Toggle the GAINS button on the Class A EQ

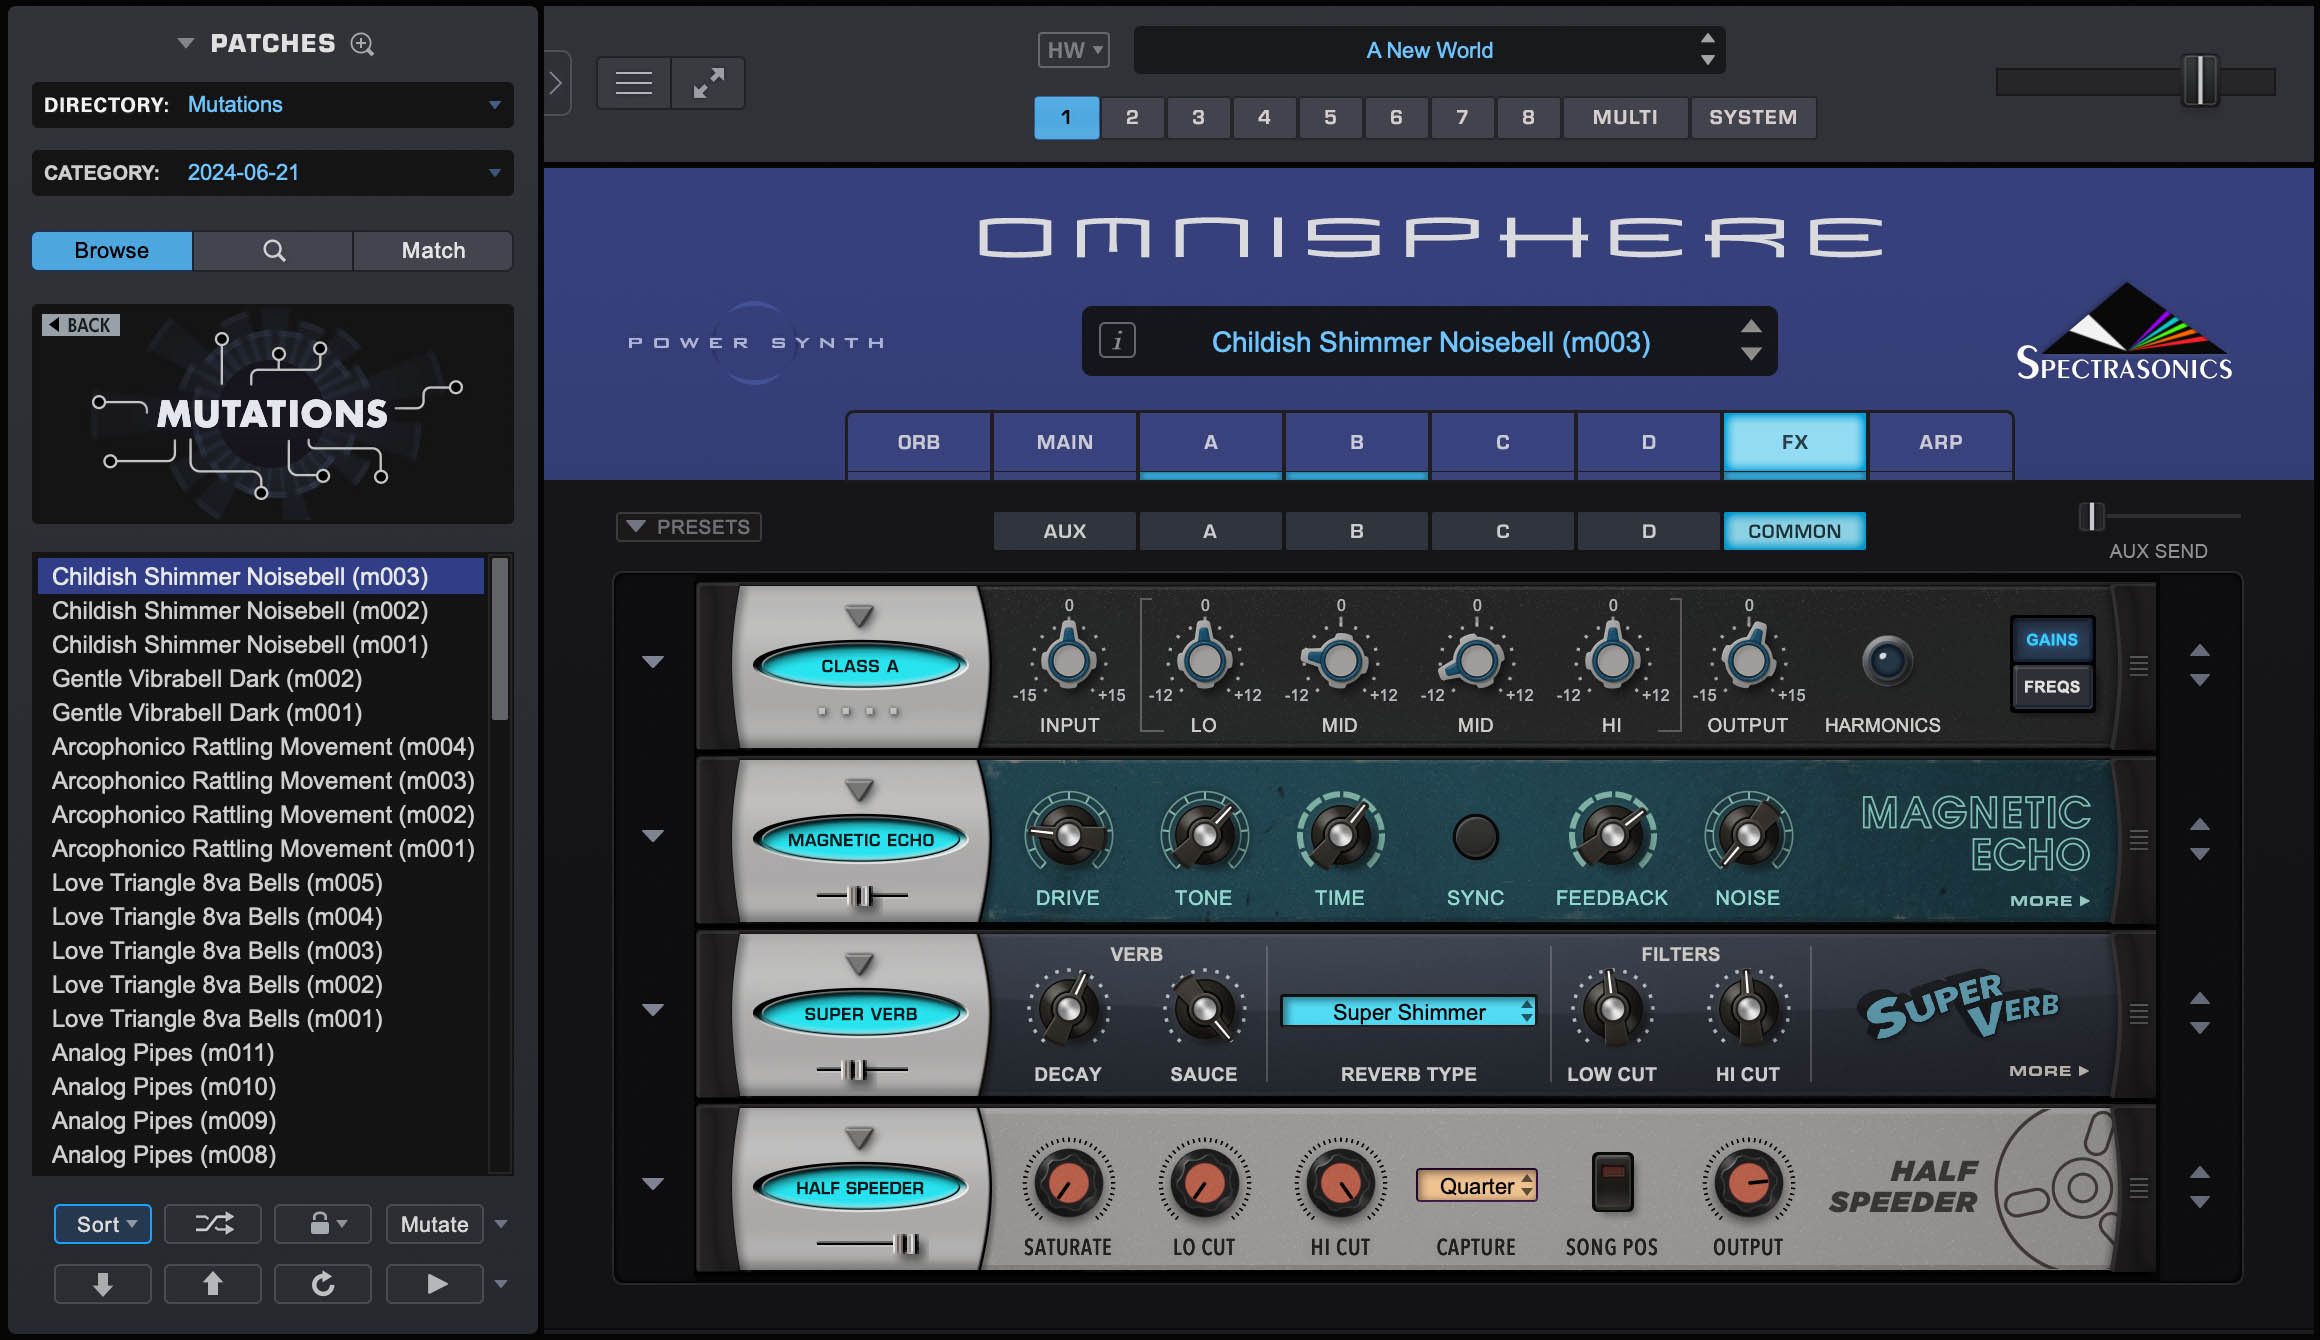point(2051,638)
